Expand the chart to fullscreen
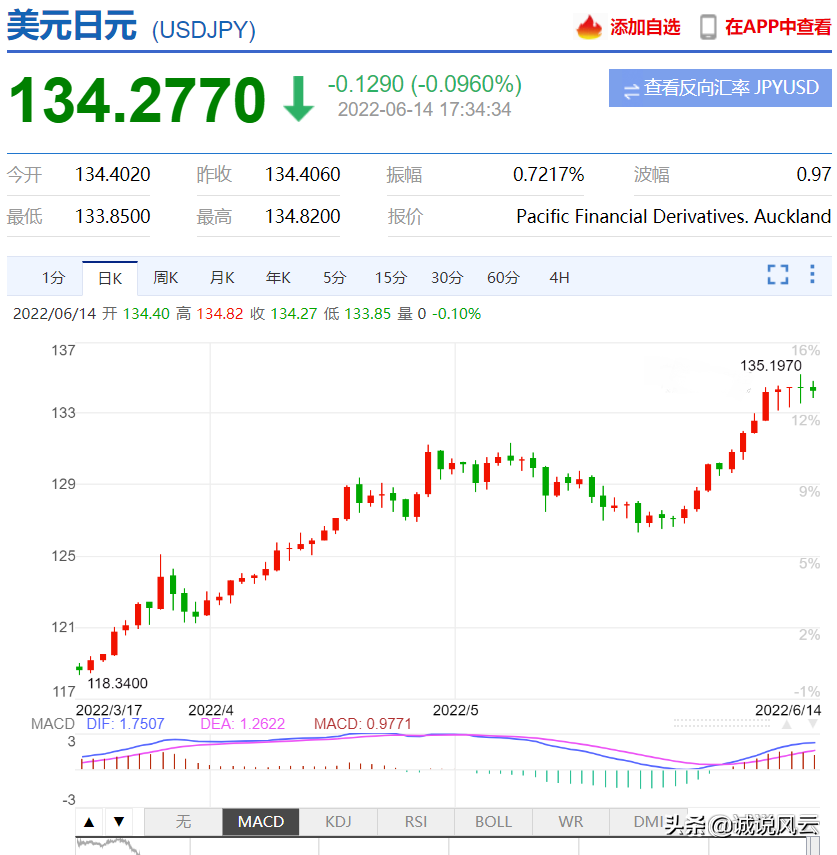The height and width of the screenshot is (855, 837). coord(778,275)
